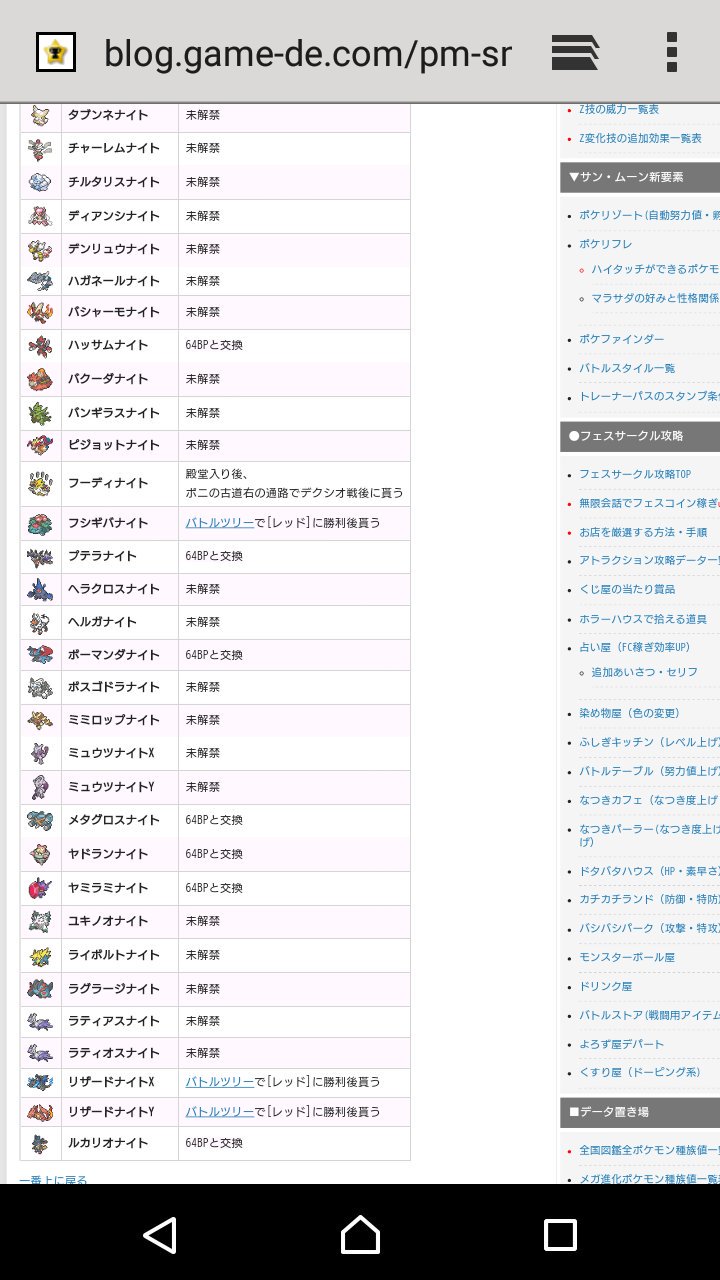Open the 染め物屋（色の変更） sidebar link
720x1280 pixels.
[x=630, y=713]
